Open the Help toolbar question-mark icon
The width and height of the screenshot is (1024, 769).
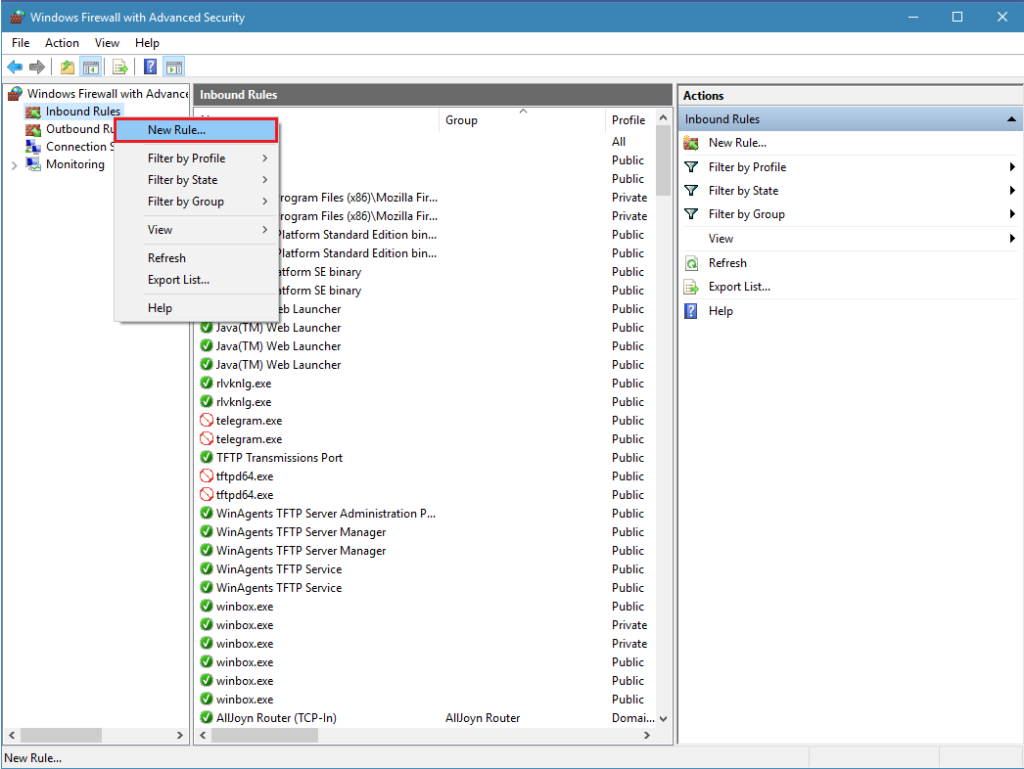[150, 67]
